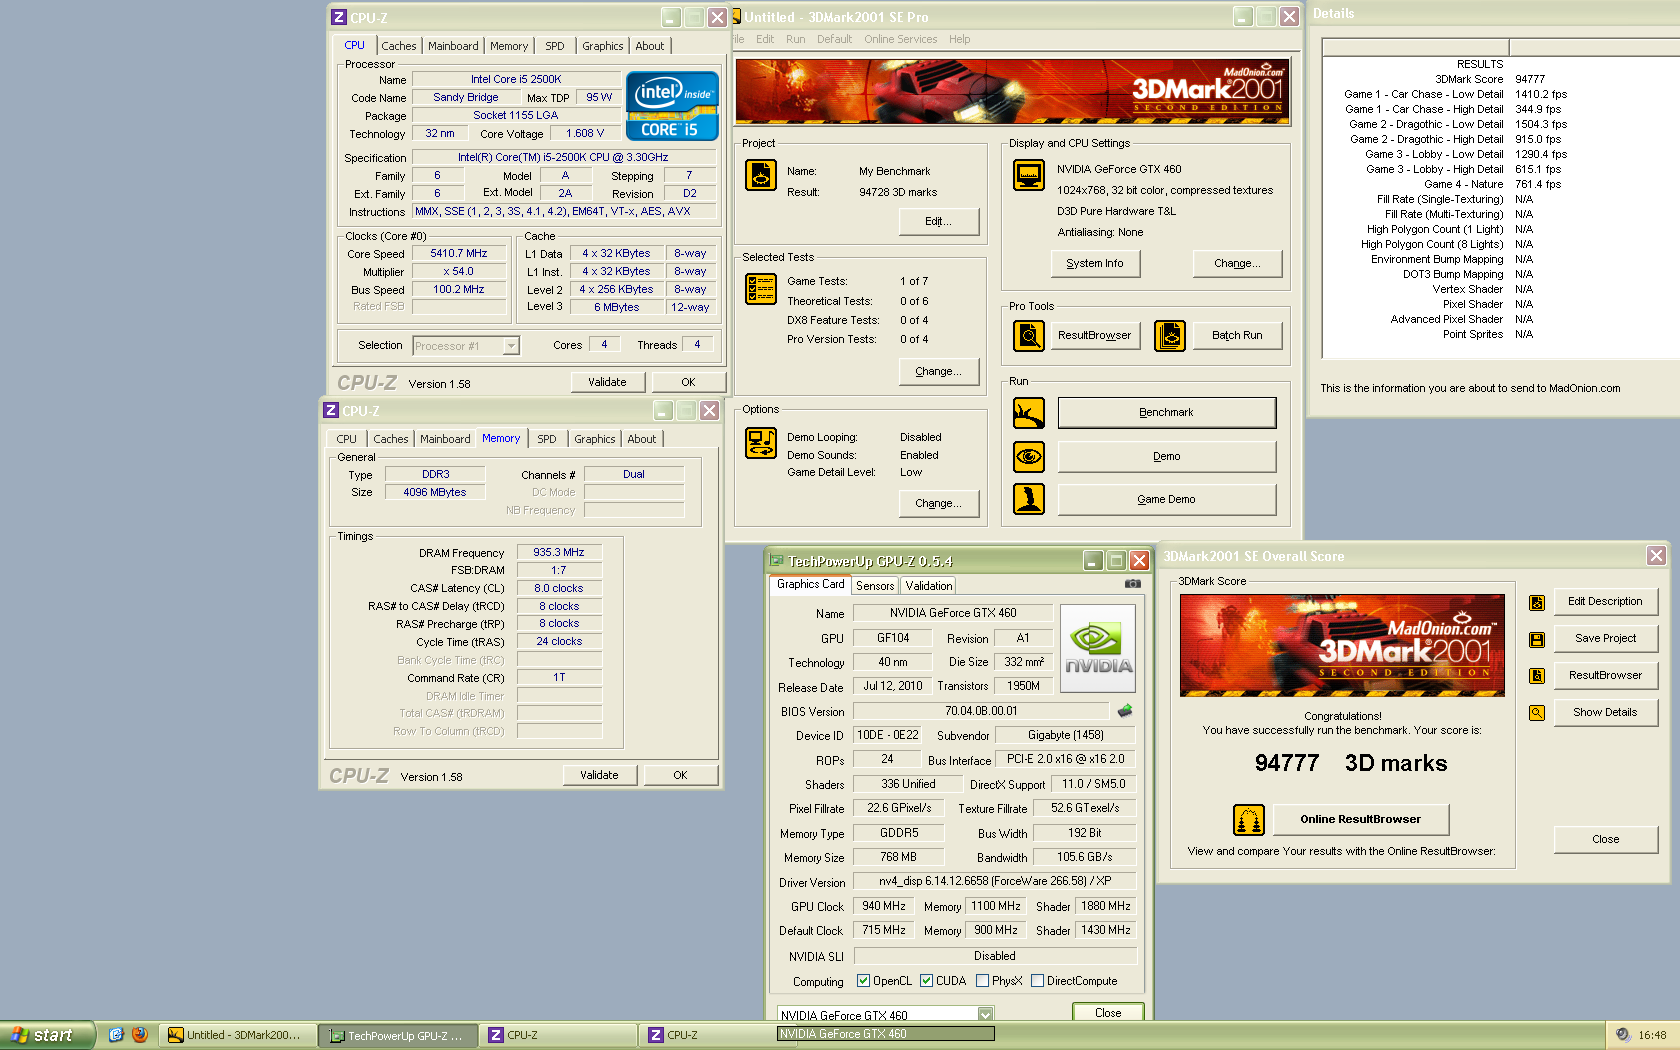Click the Online ResultBrowser icon

(x=1249, y=820)
